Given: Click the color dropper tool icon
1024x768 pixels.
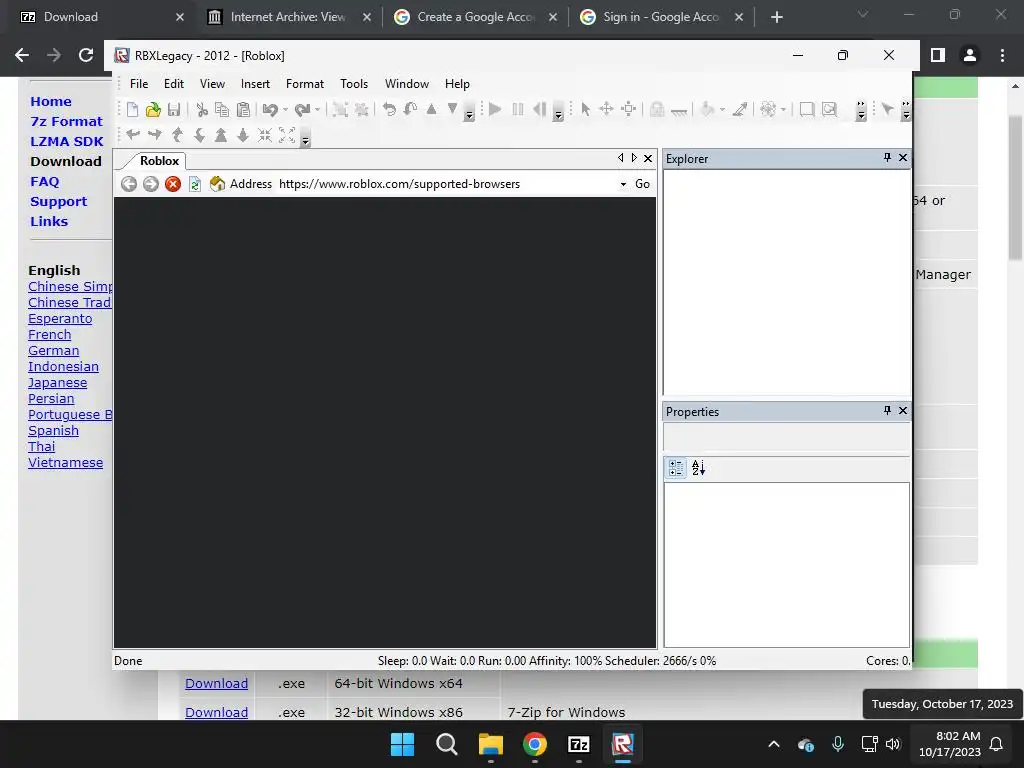Looking at the screenshot, I should pos(740,109).
